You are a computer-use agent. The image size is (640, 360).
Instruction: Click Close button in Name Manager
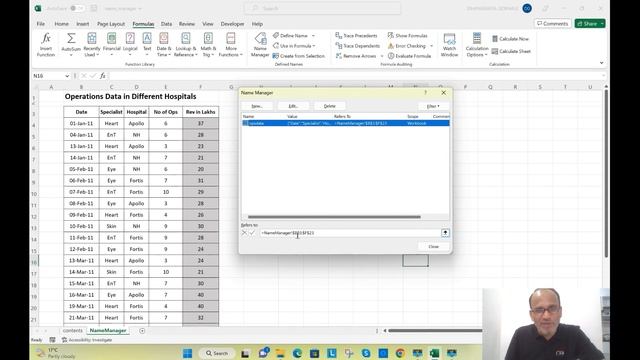pos(433,247)
